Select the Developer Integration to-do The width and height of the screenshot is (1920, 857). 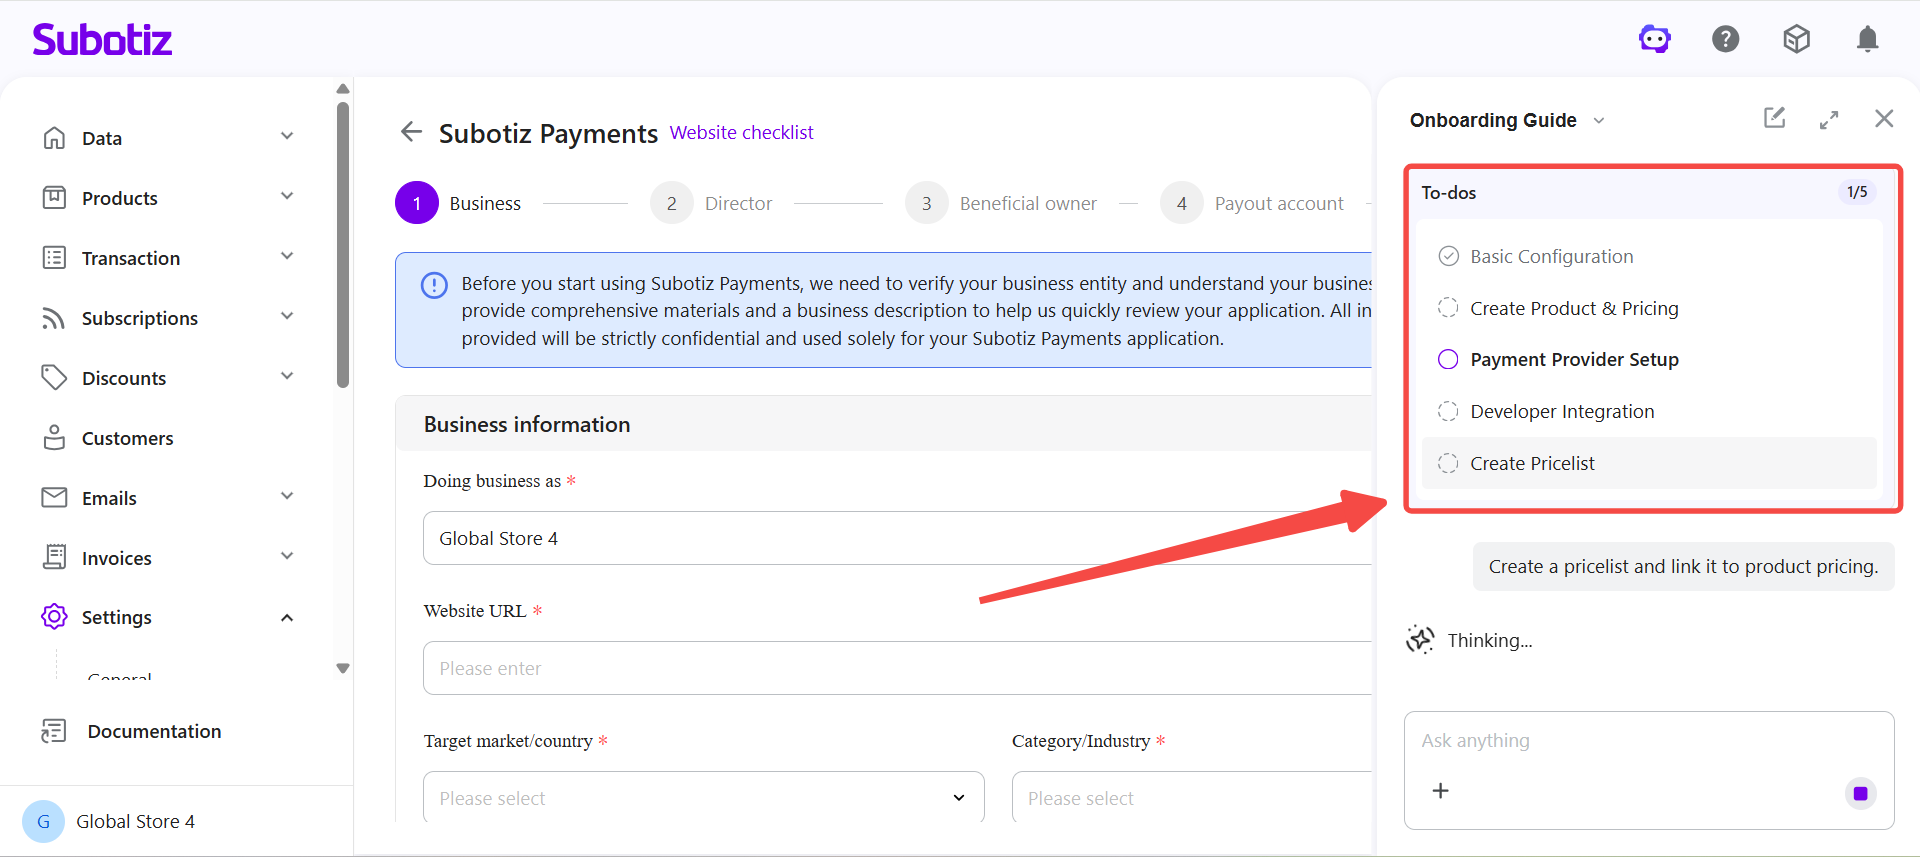[x=1561, y=412]
